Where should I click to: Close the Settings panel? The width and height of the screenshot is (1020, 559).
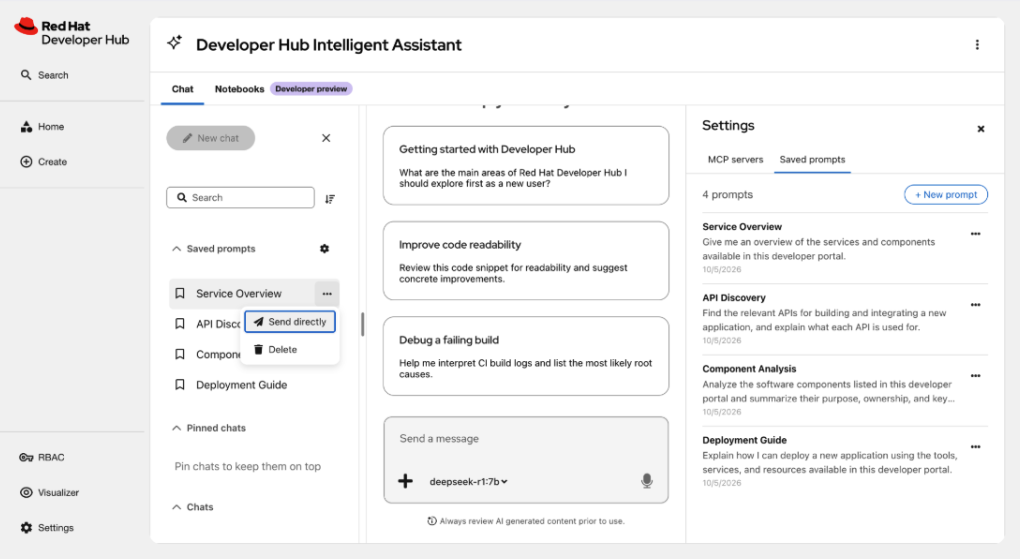(x=981, y=129)
